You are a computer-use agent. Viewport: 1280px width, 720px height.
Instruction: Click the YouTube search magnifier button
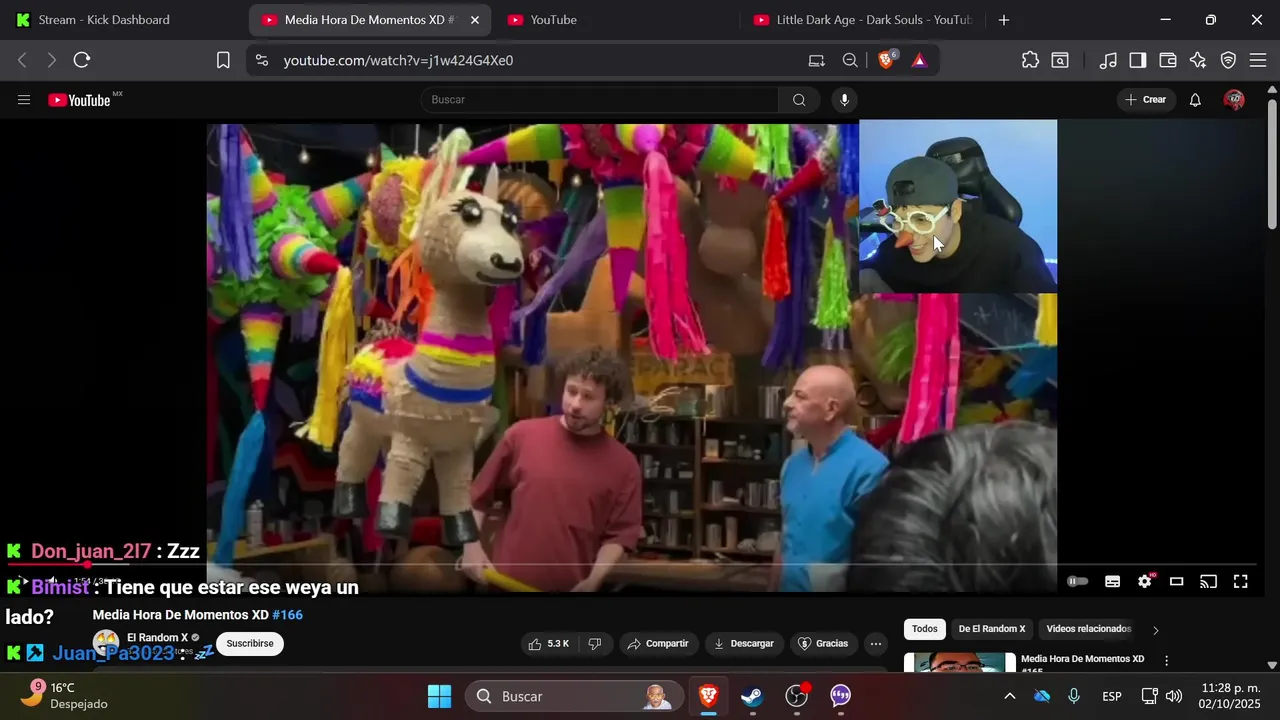point(799,100)
